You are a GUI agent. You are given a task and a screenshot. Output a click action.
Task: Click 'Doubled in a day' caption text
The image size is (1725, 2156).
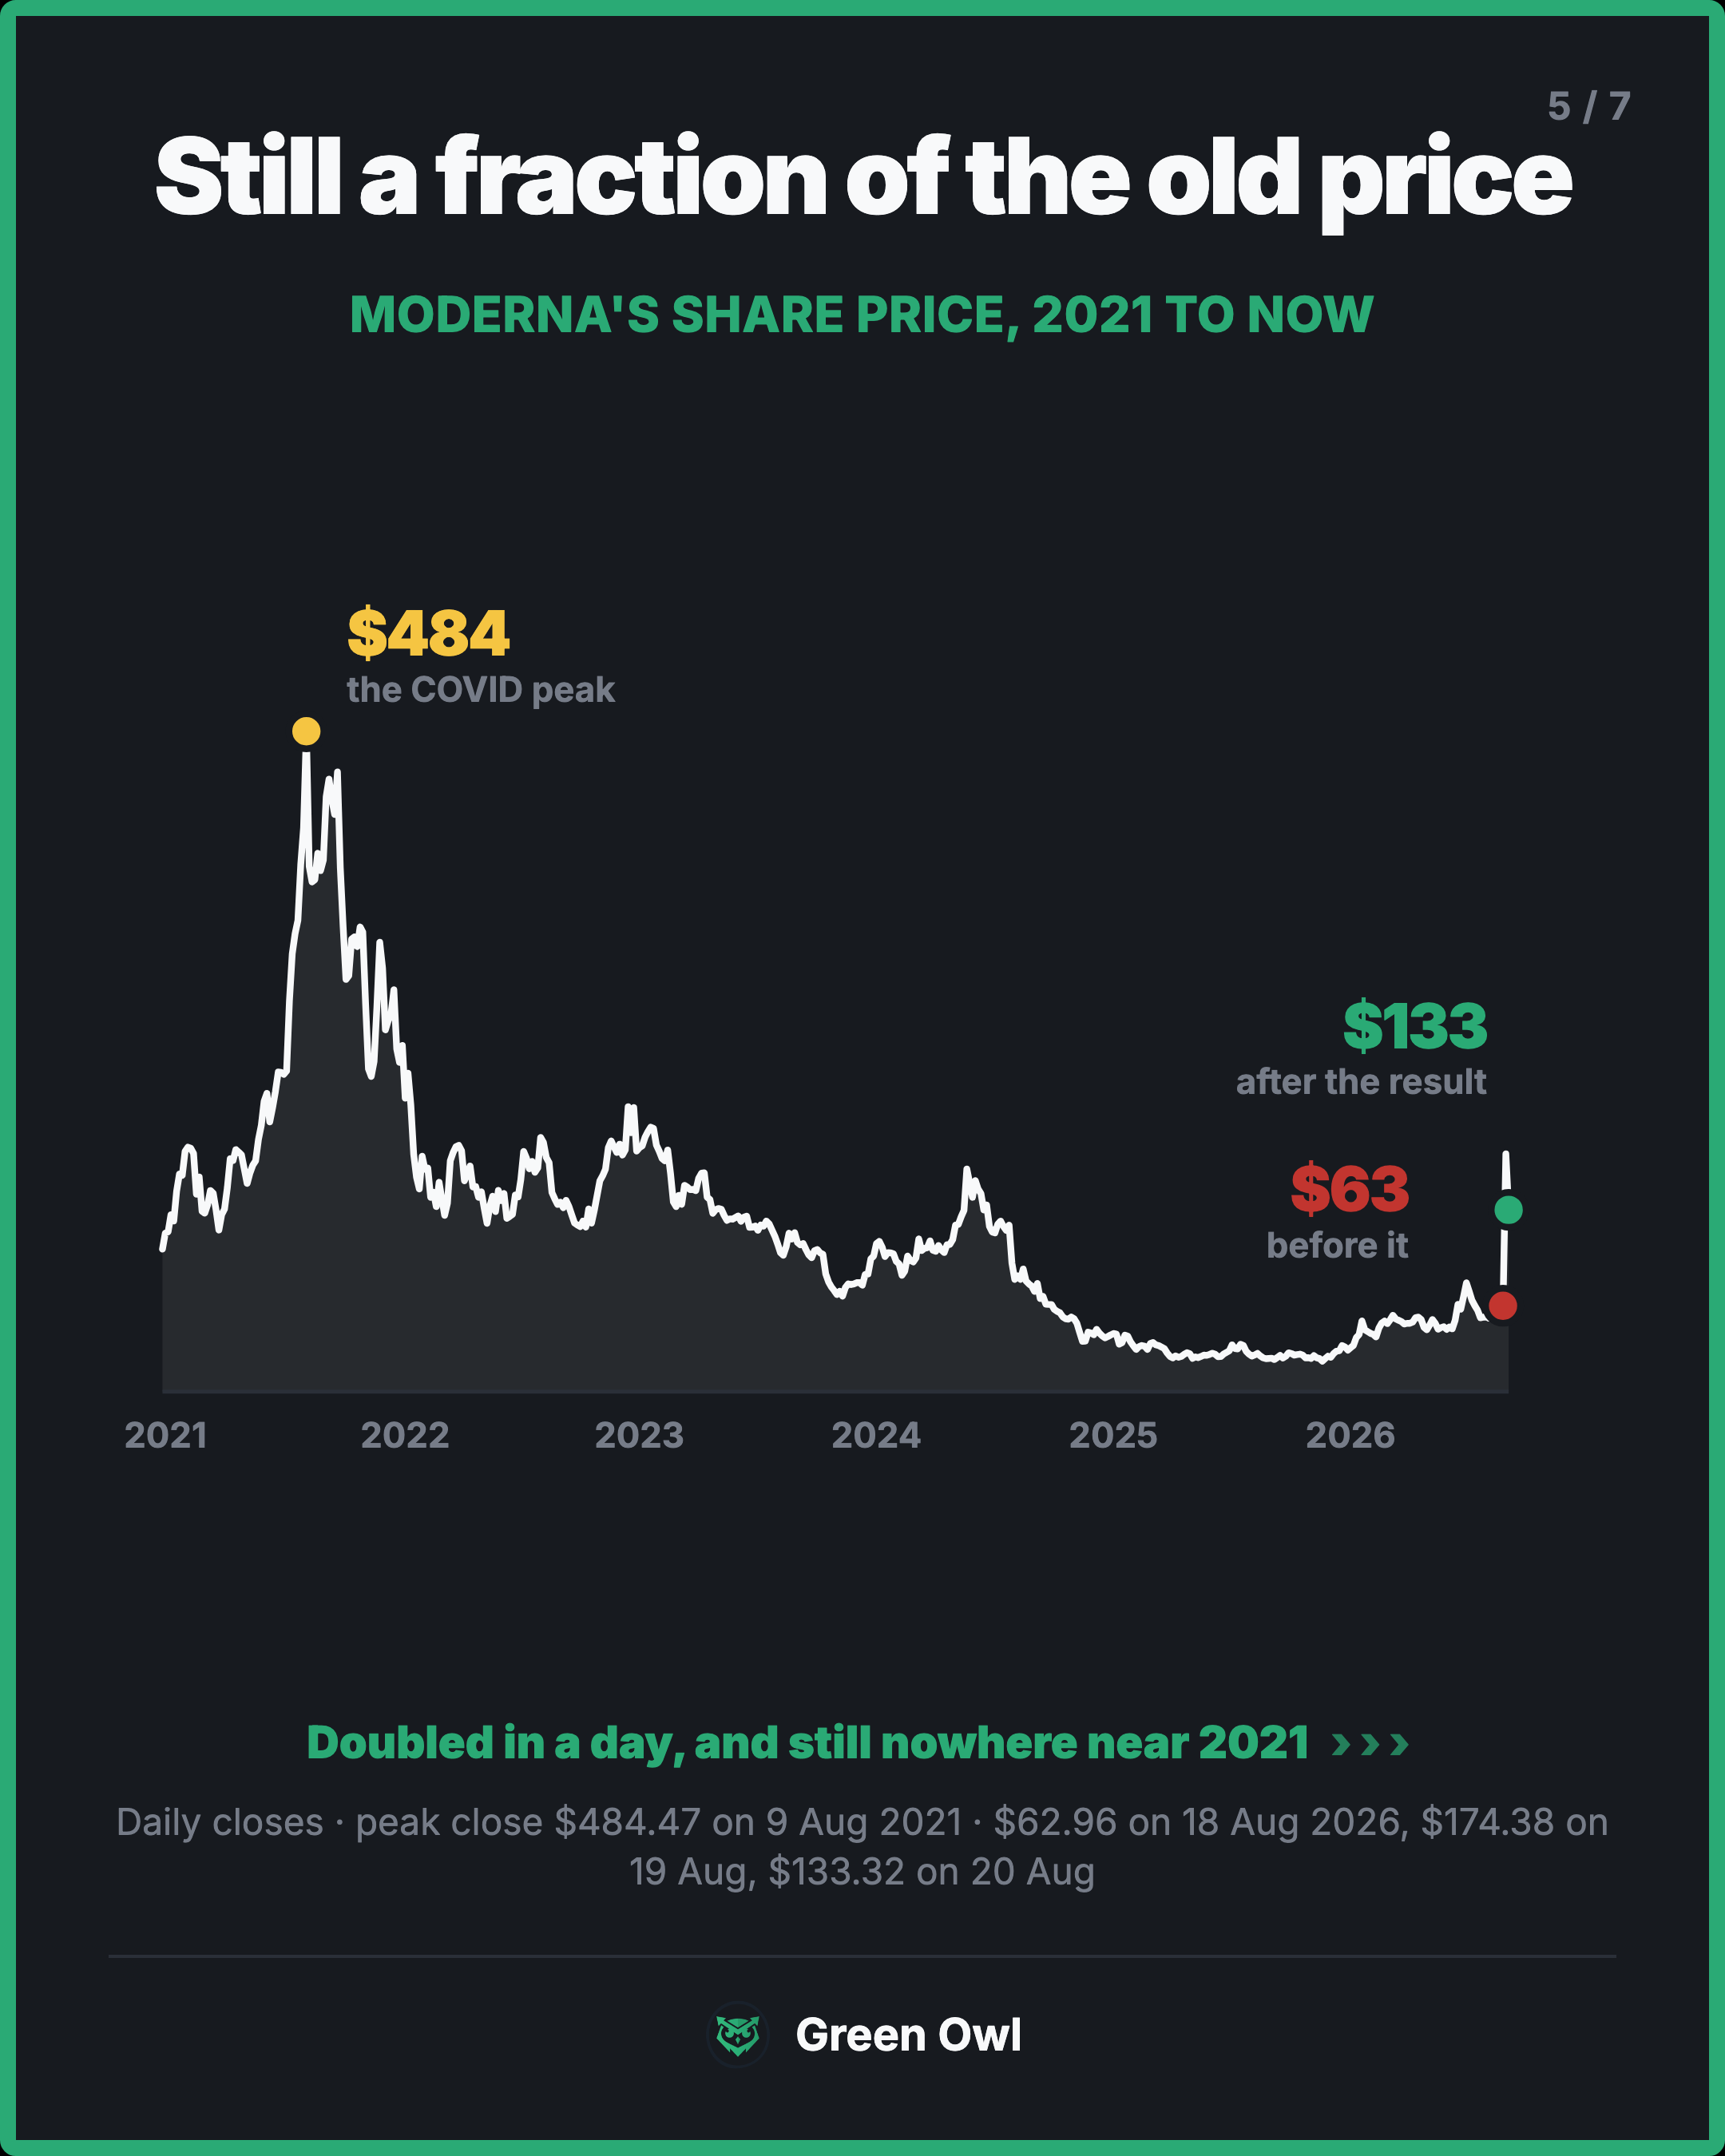[x=807, y=1743]
